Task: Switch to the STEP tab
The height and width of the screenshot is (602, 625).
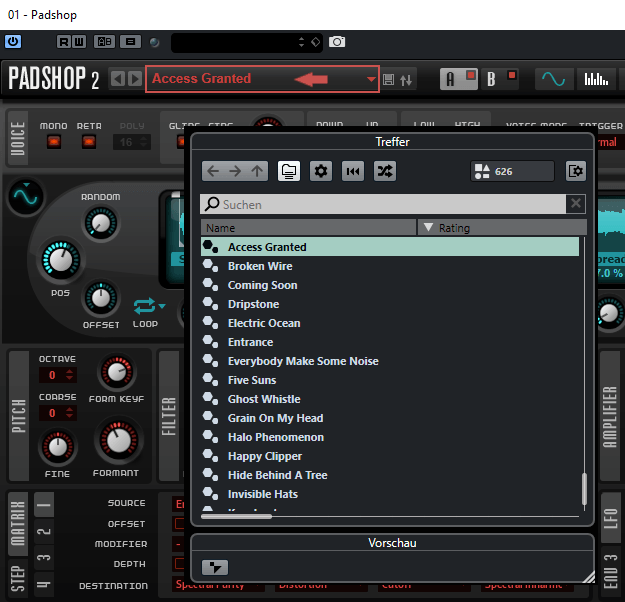Action: pyautogui.click(x=18, y=578)
